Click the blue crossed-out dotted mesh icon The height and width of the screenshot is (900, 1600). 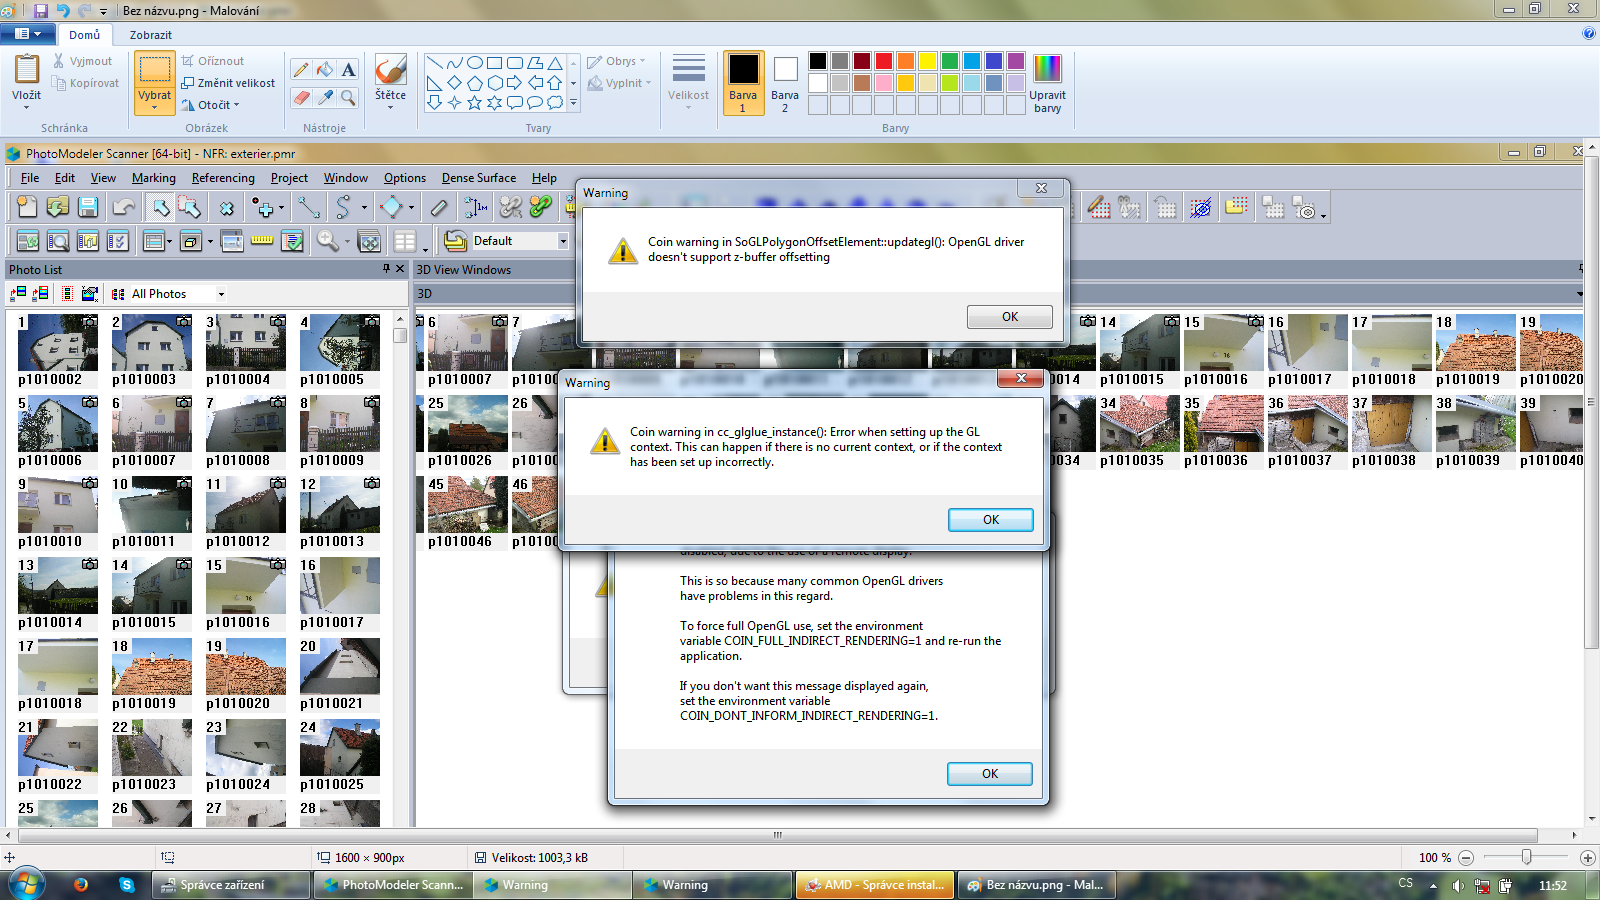1201,207
